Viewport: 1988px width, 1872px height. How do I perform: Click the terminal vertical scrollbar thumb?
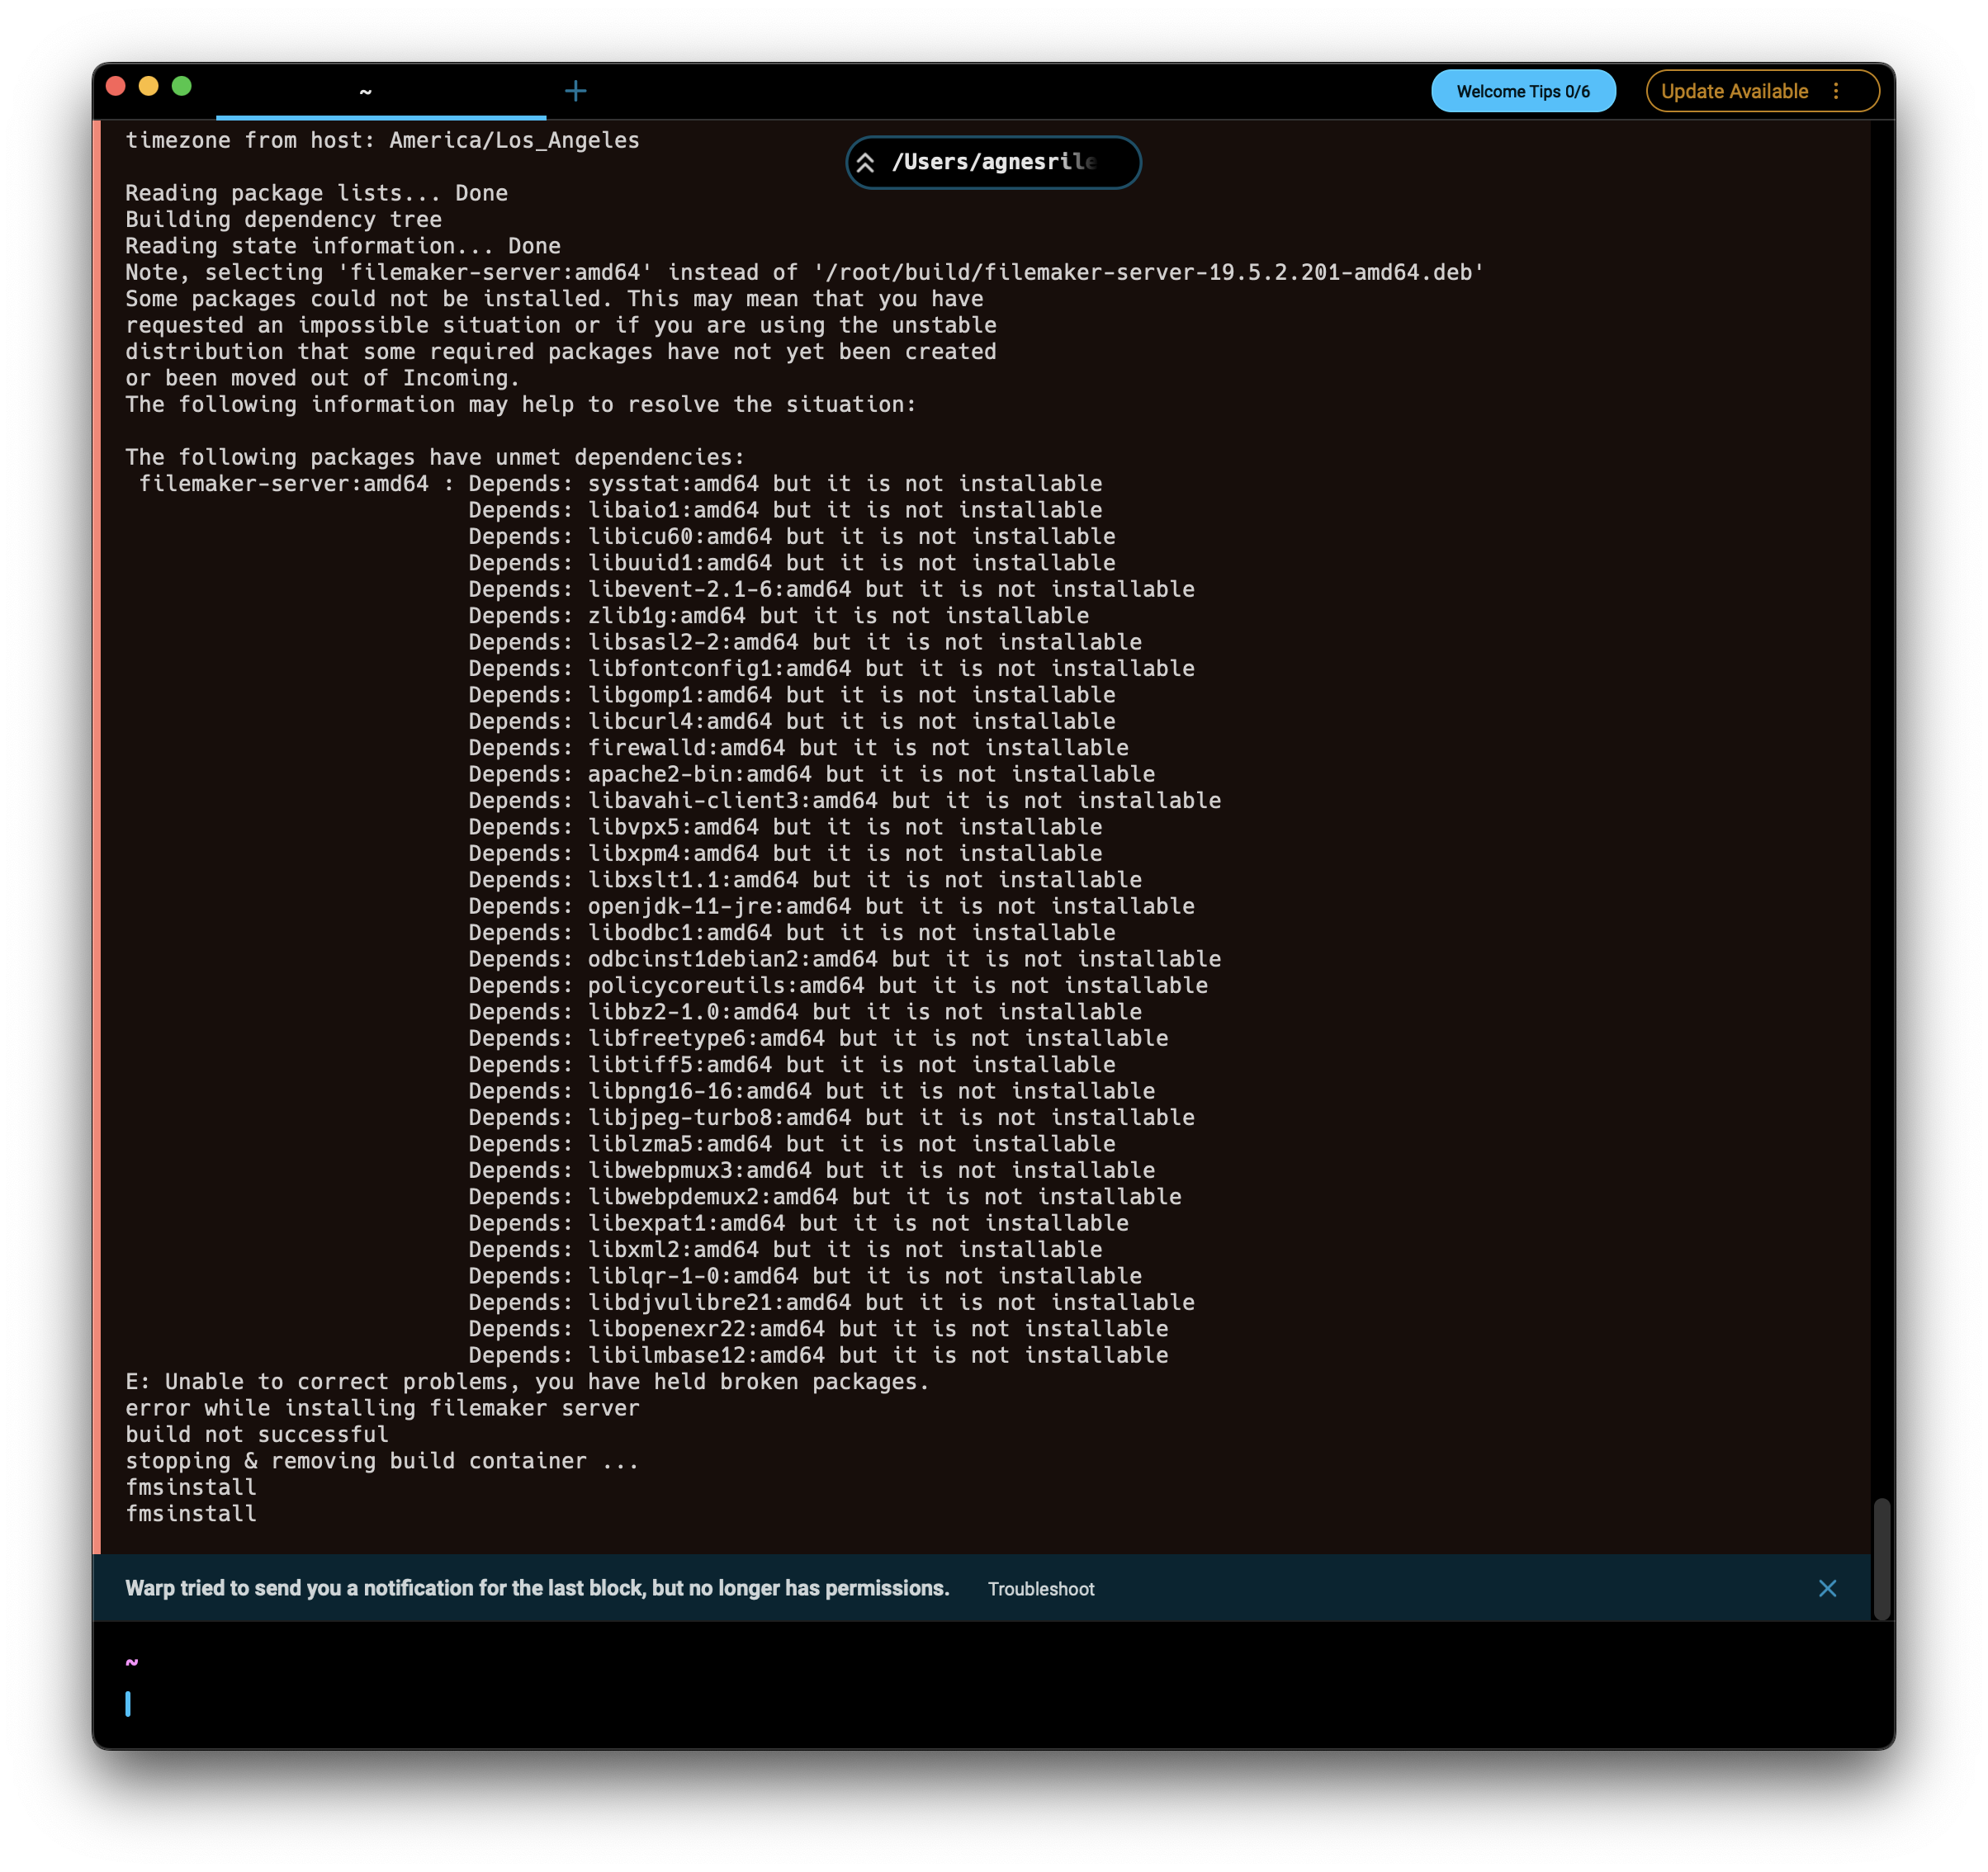coord(1882,1558)
